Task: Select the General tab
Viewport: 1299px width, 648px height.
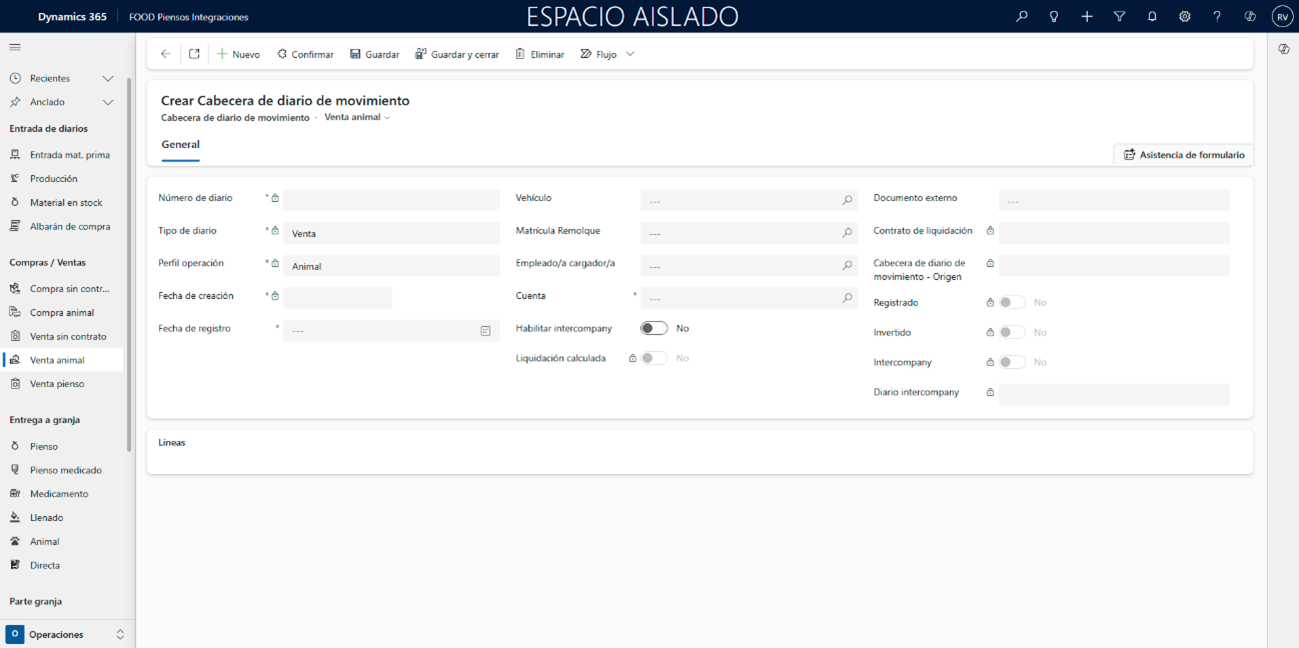Action: [181, 145]
